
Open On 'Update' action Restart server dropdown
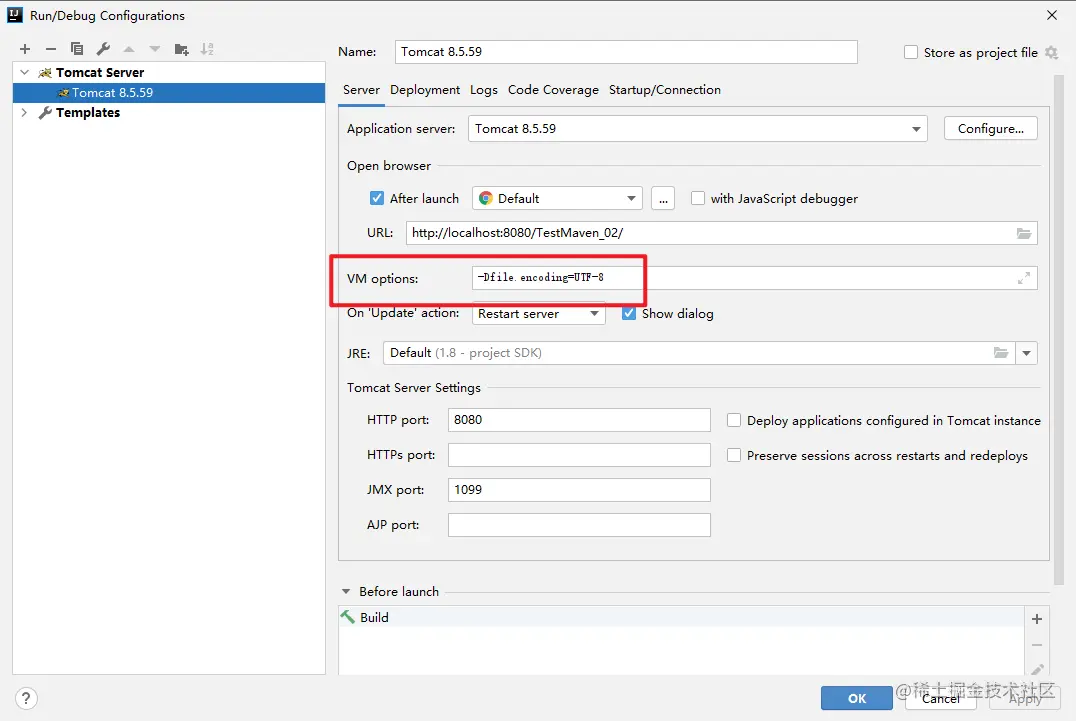[x=539, y=314]
